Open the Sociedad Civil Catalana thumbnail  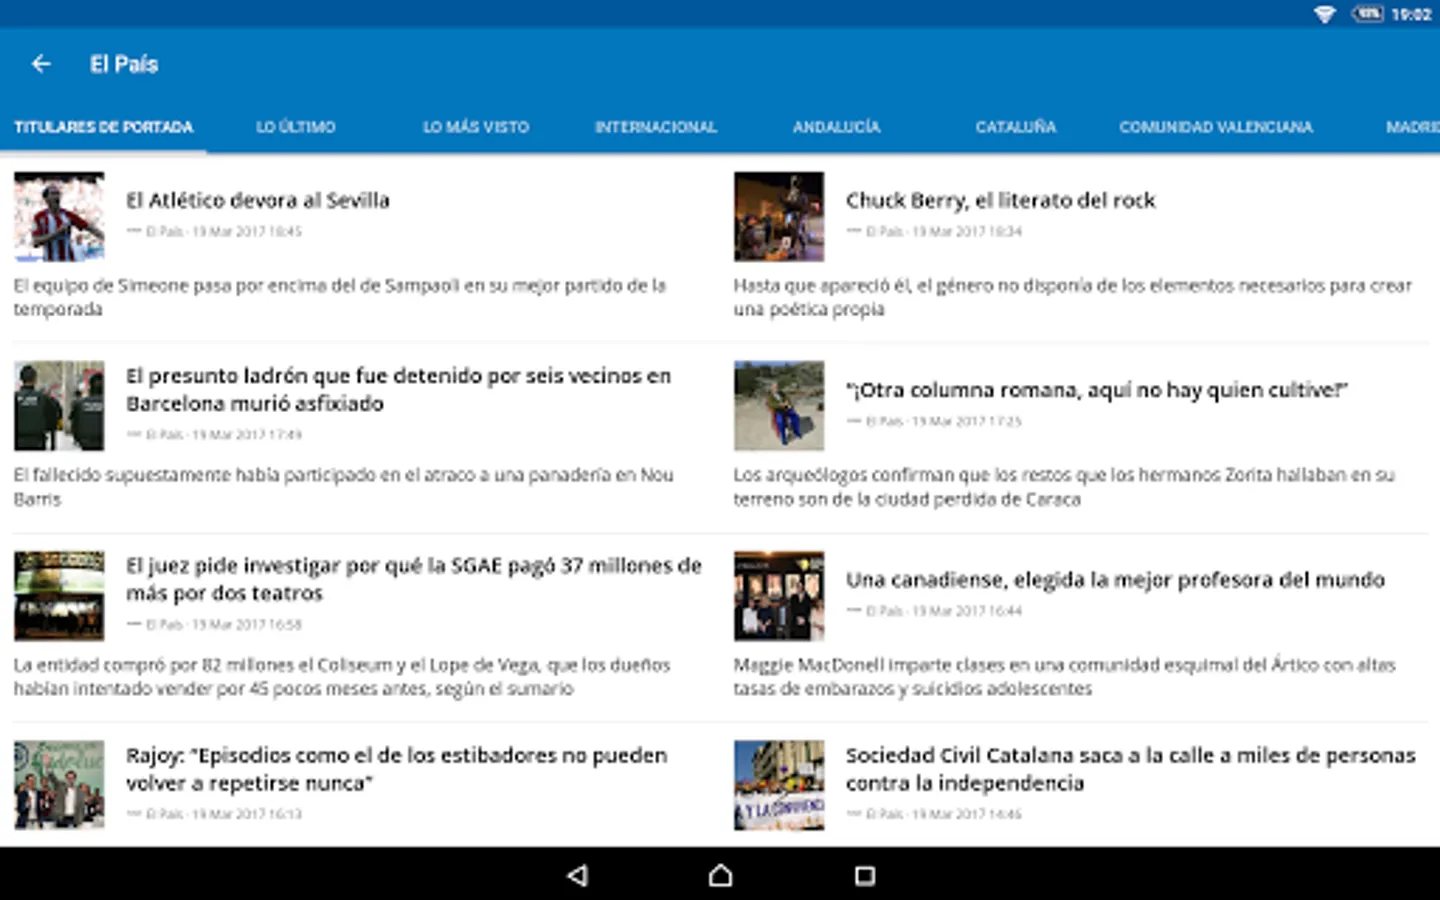coord(779,785)
